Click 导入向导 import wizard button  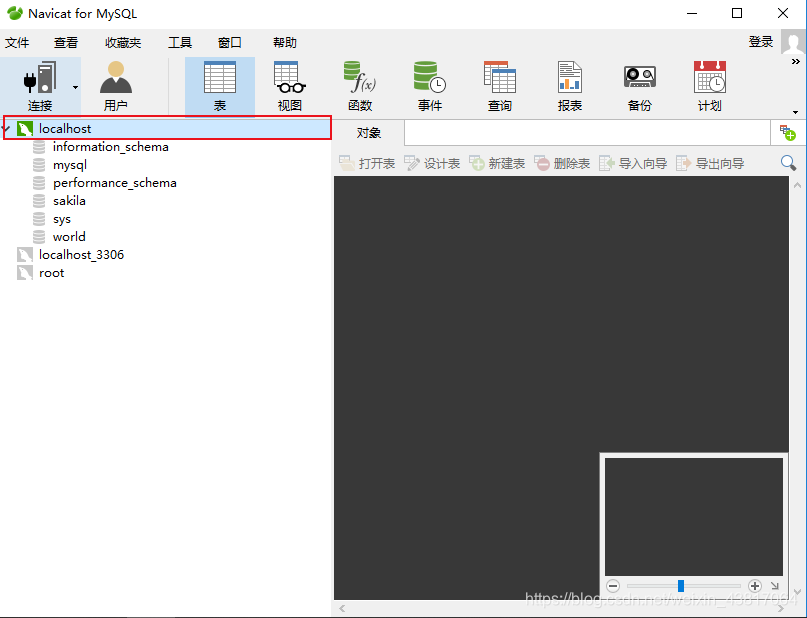(633, 164)
